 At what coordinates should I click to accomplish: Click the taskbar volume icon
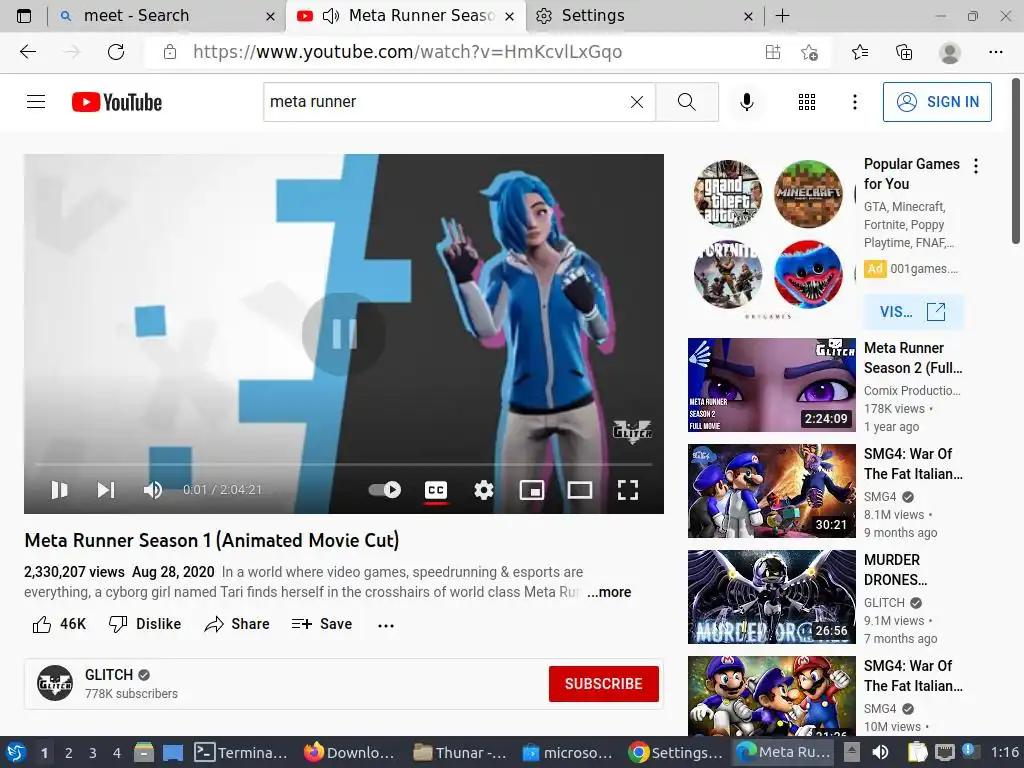click(880, 753)
